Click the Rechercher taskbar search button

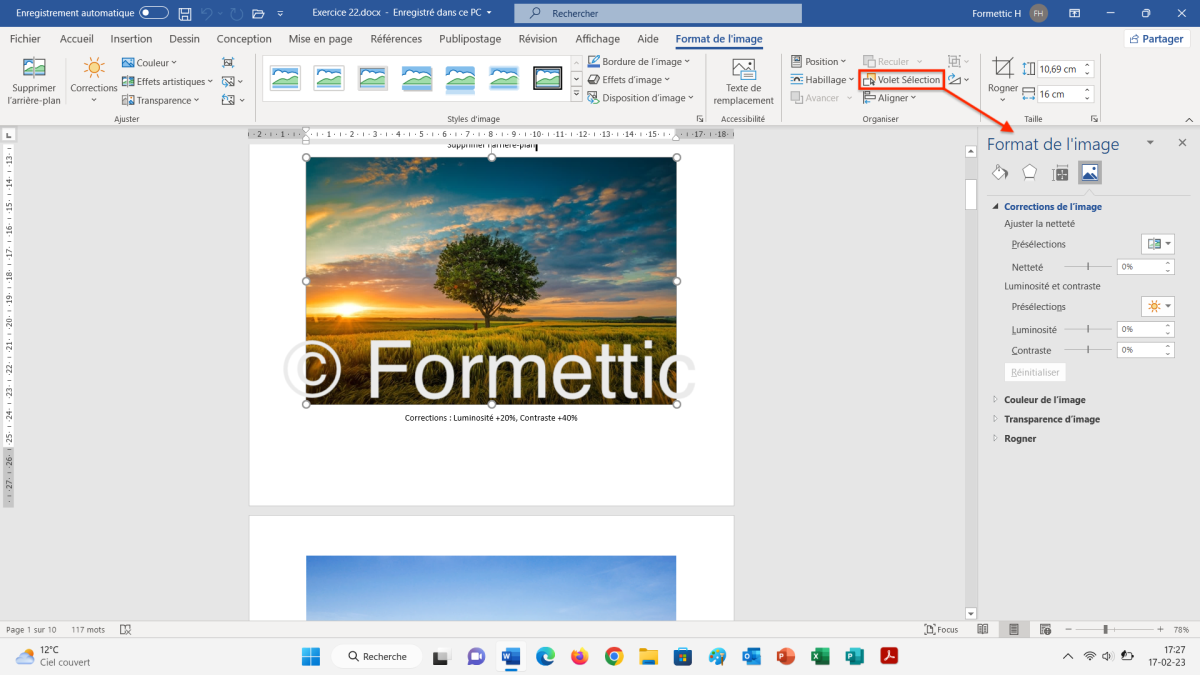[x=378, y=656]
